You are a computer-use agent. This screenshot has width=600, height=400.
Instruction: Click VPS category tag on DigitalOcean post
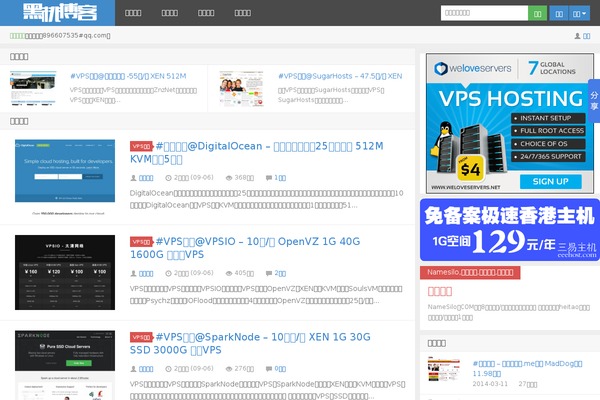(141, 146)
